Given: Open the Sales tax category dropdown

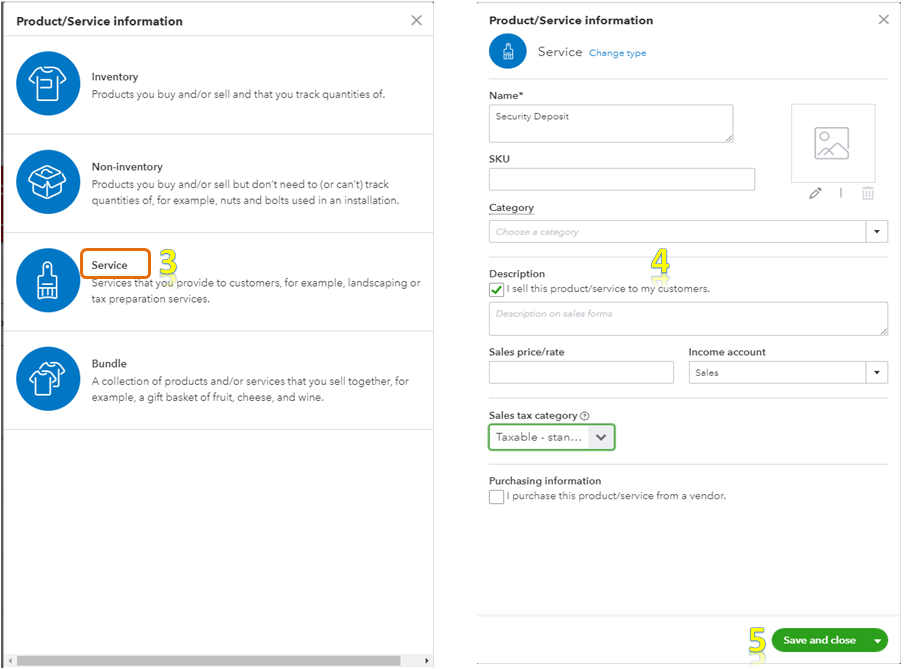Looking at the screenshot, I should tap(600, 437).
